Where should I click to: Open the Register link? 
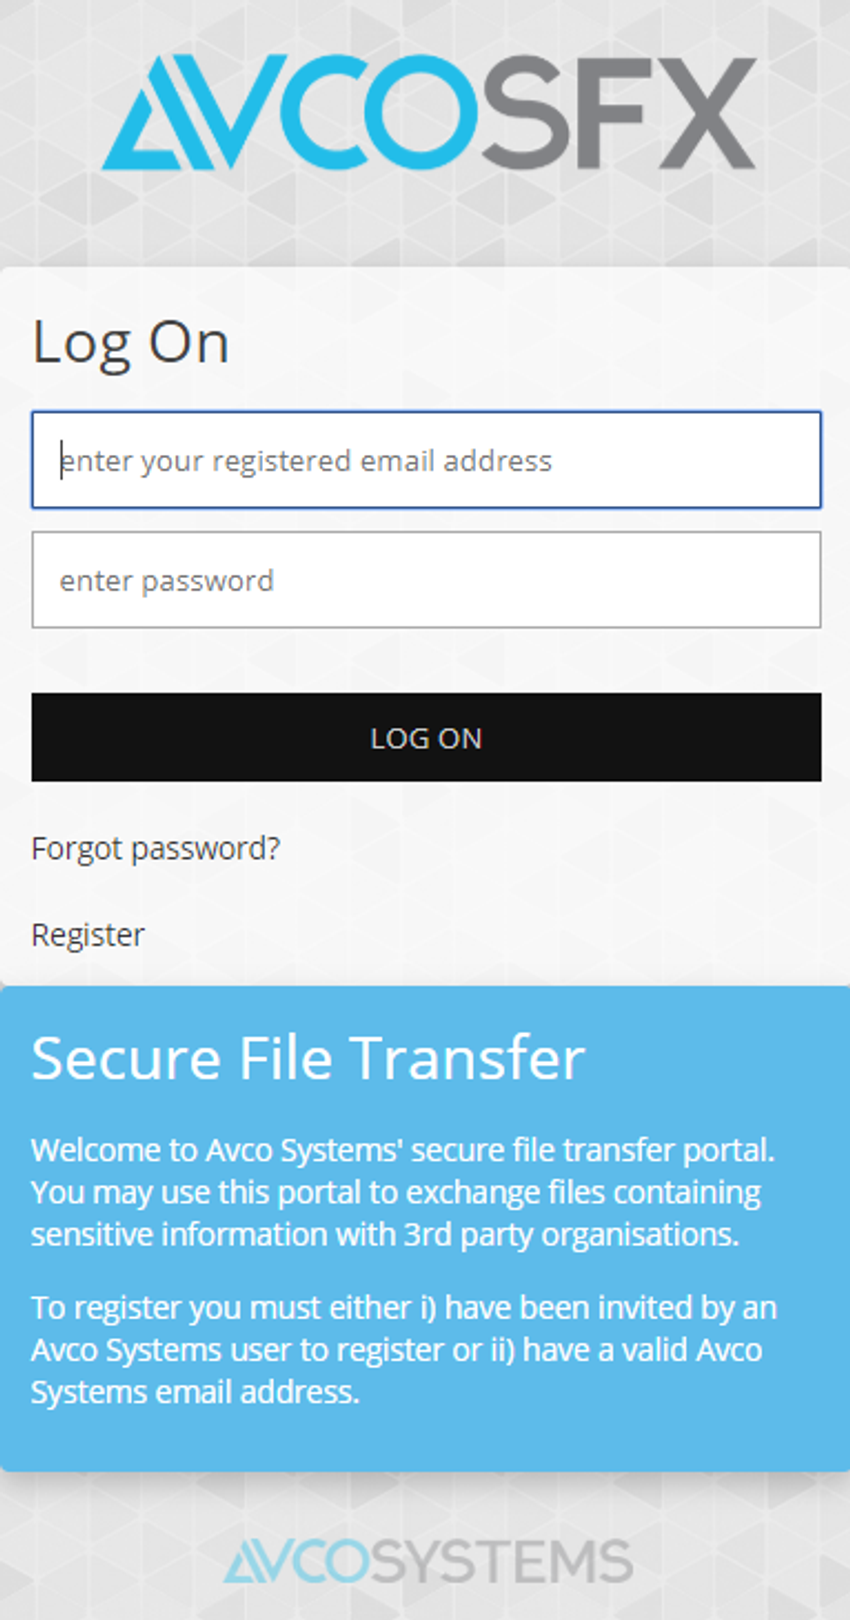[x=88, y=934]
